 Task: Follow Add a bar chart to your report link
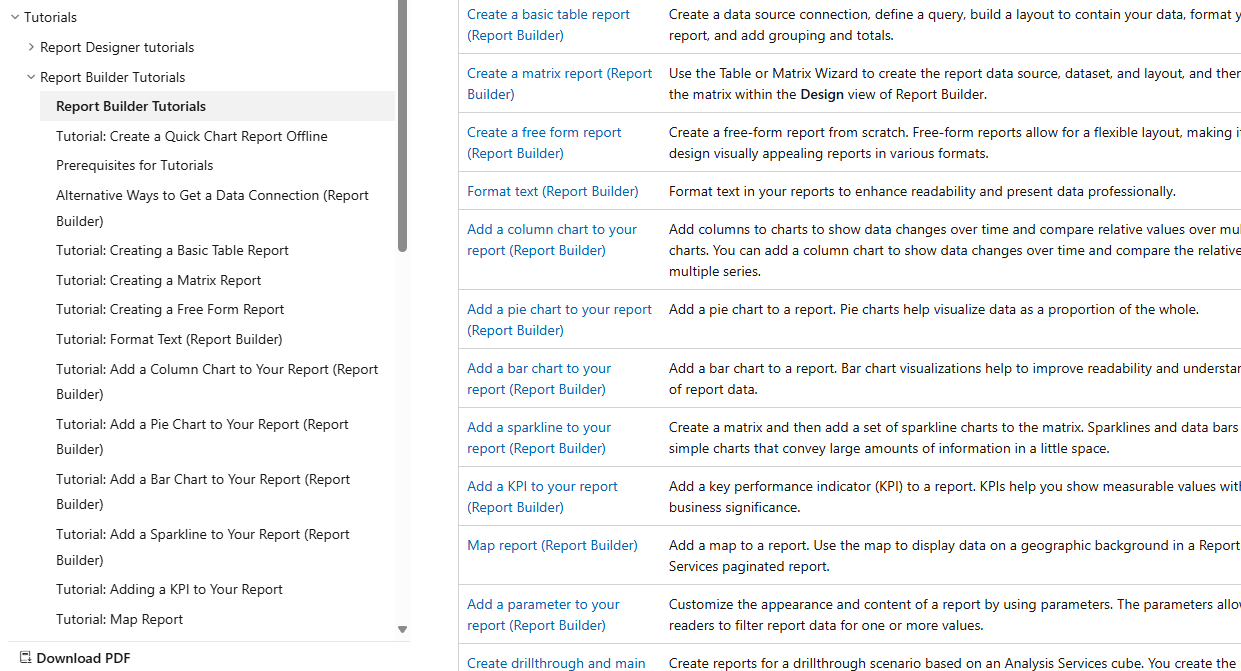[539, 379]
